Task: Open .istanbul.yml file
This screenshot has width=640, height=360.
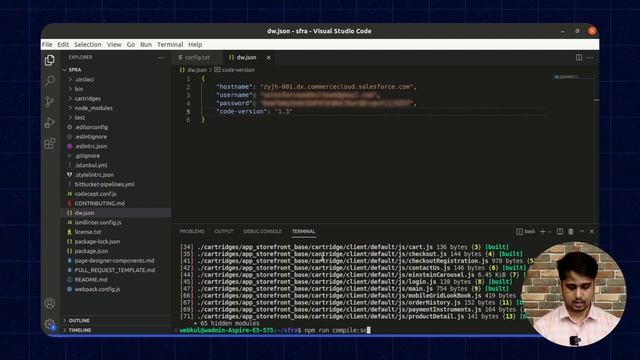Action: [x=116, y=165]
